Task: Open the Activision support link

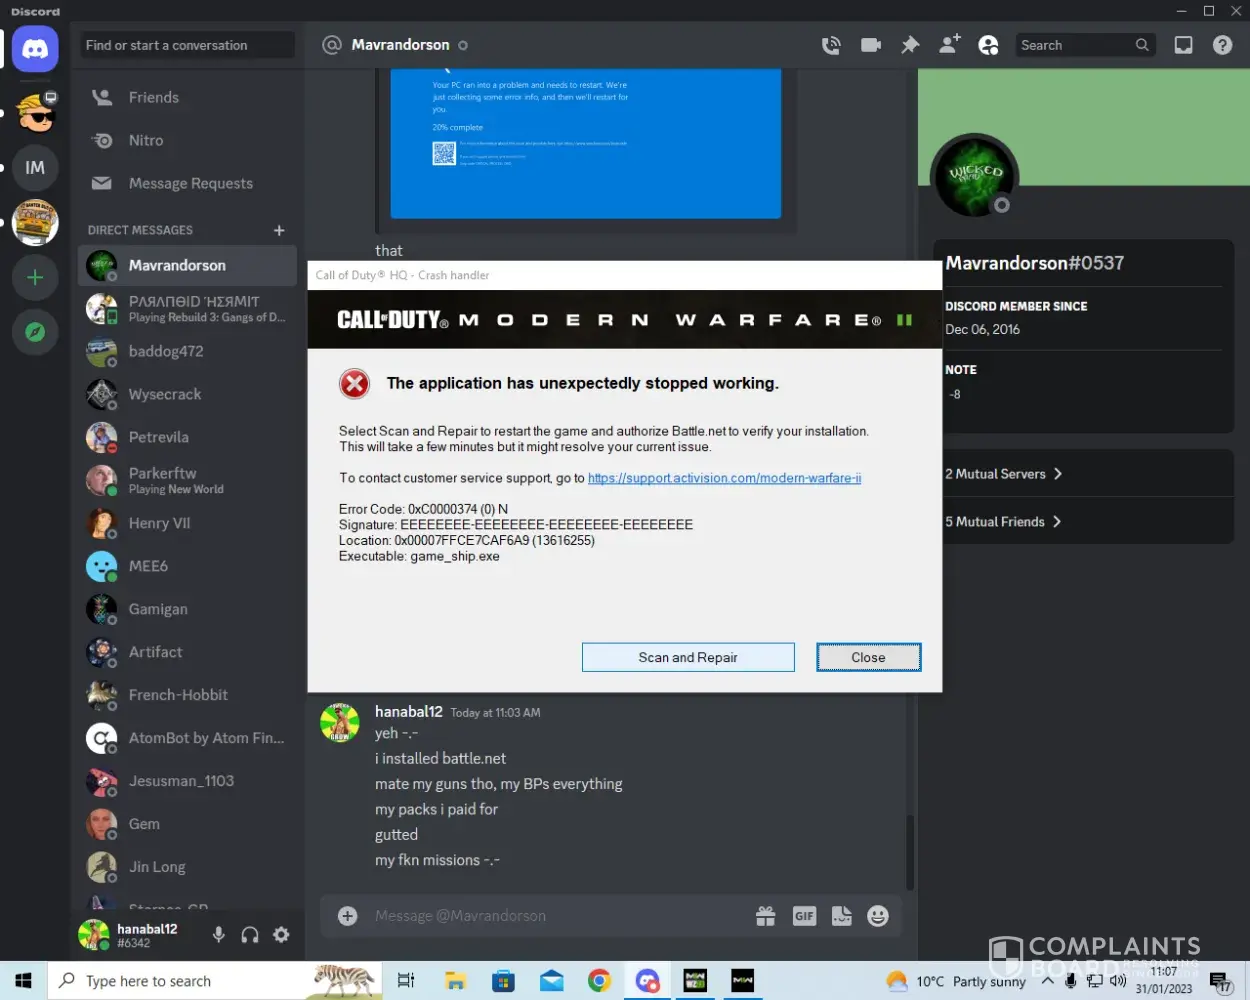Action: (x=724, y=478)
